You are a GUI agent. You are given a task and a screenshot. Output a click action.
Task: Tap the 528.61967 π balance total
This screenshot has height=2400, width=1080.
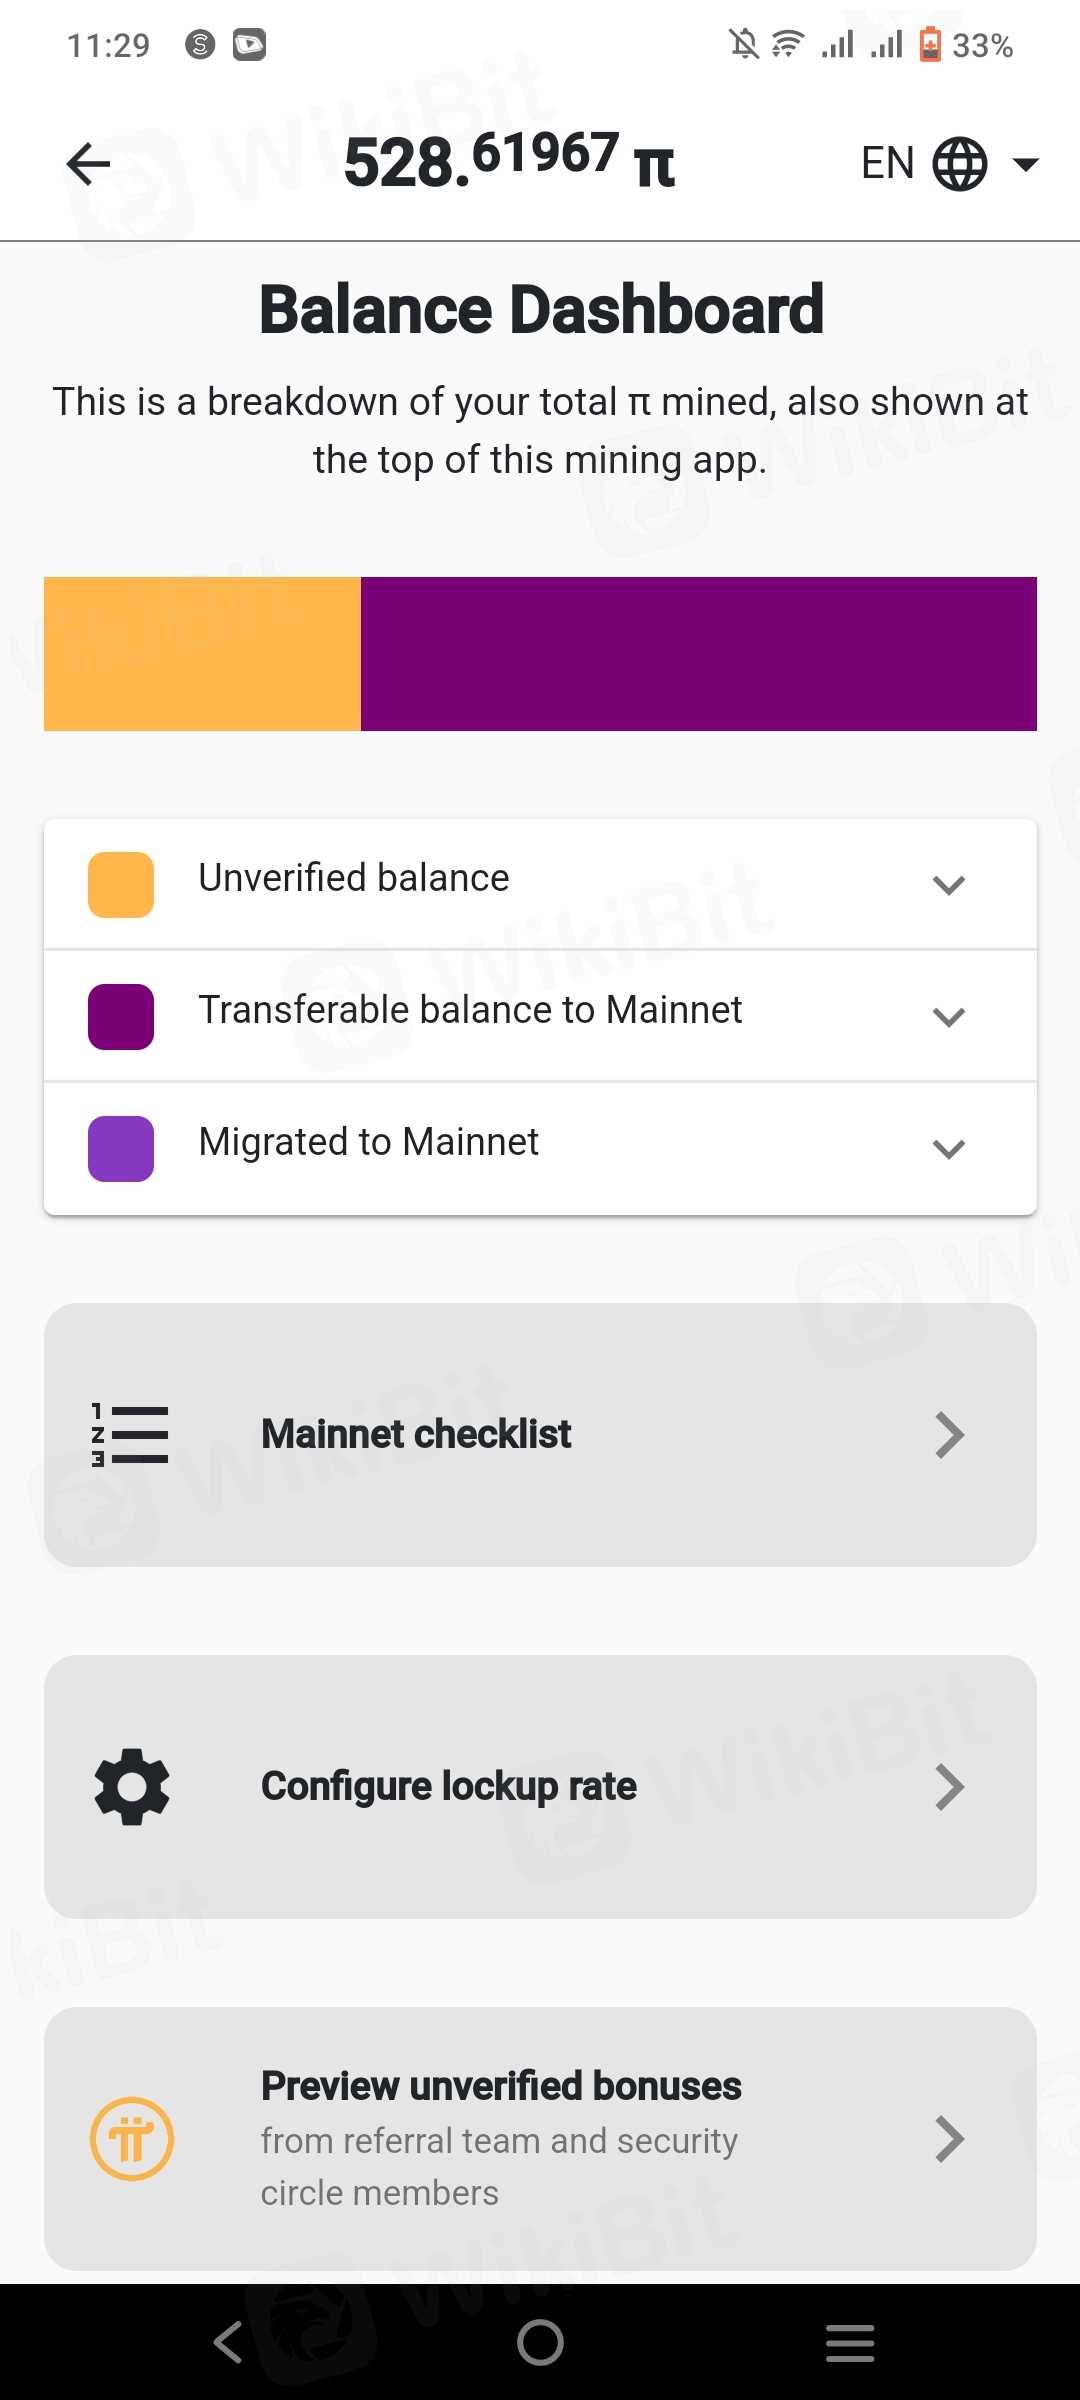509,162
